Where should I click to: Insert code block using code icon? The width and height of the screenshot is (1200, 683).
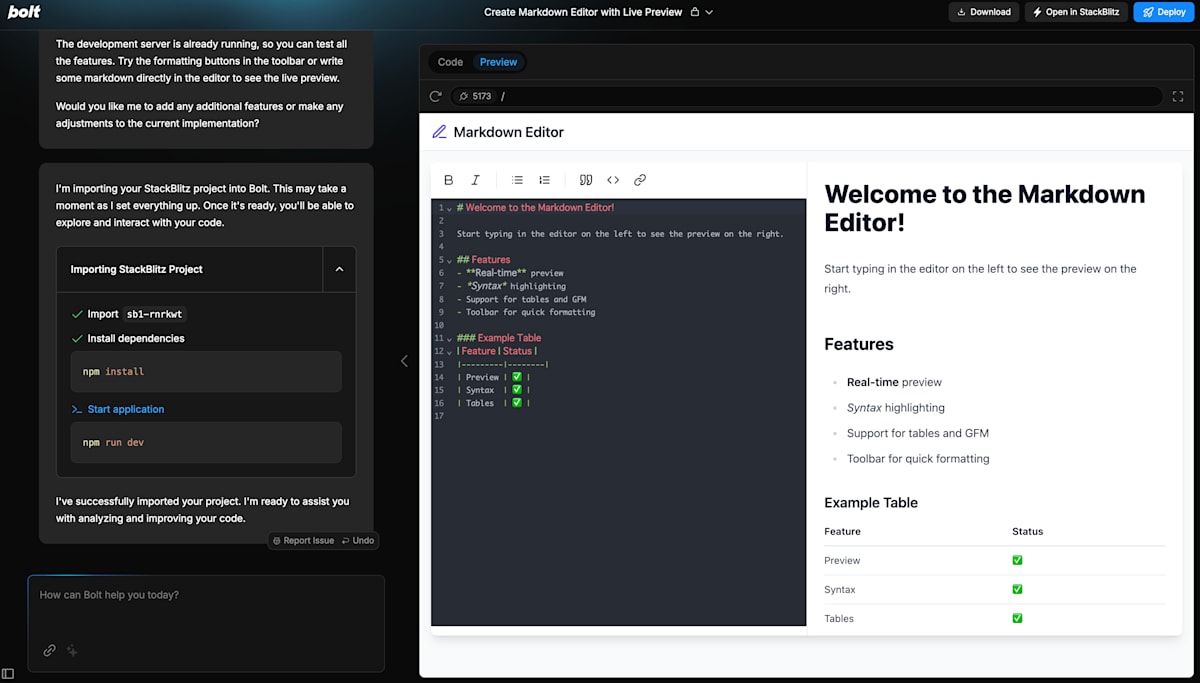click(613, 180)
